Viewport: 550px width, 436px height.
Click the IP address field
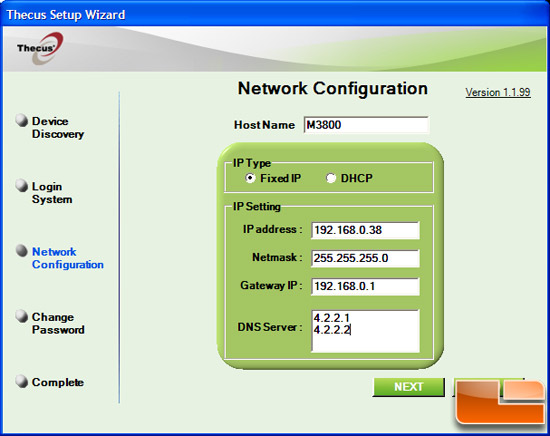365,230
